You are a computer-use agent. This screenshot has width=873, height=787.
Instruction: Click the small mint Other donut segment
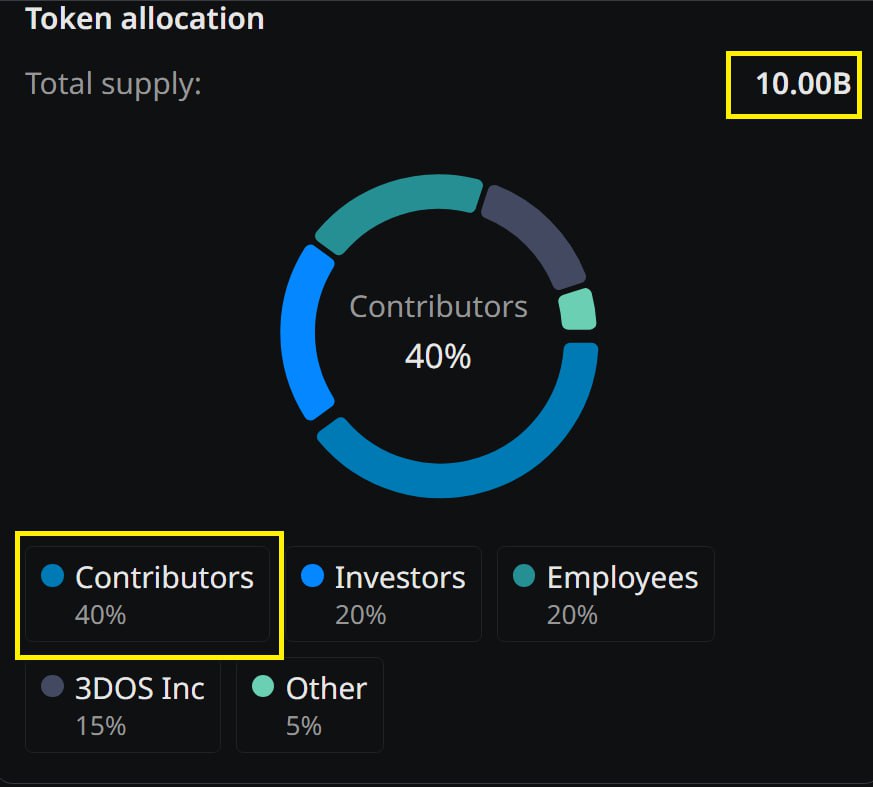578,309
